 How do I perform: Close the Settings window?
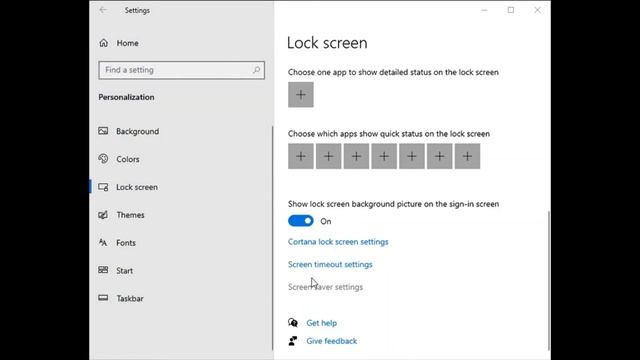tap(537, 10)
